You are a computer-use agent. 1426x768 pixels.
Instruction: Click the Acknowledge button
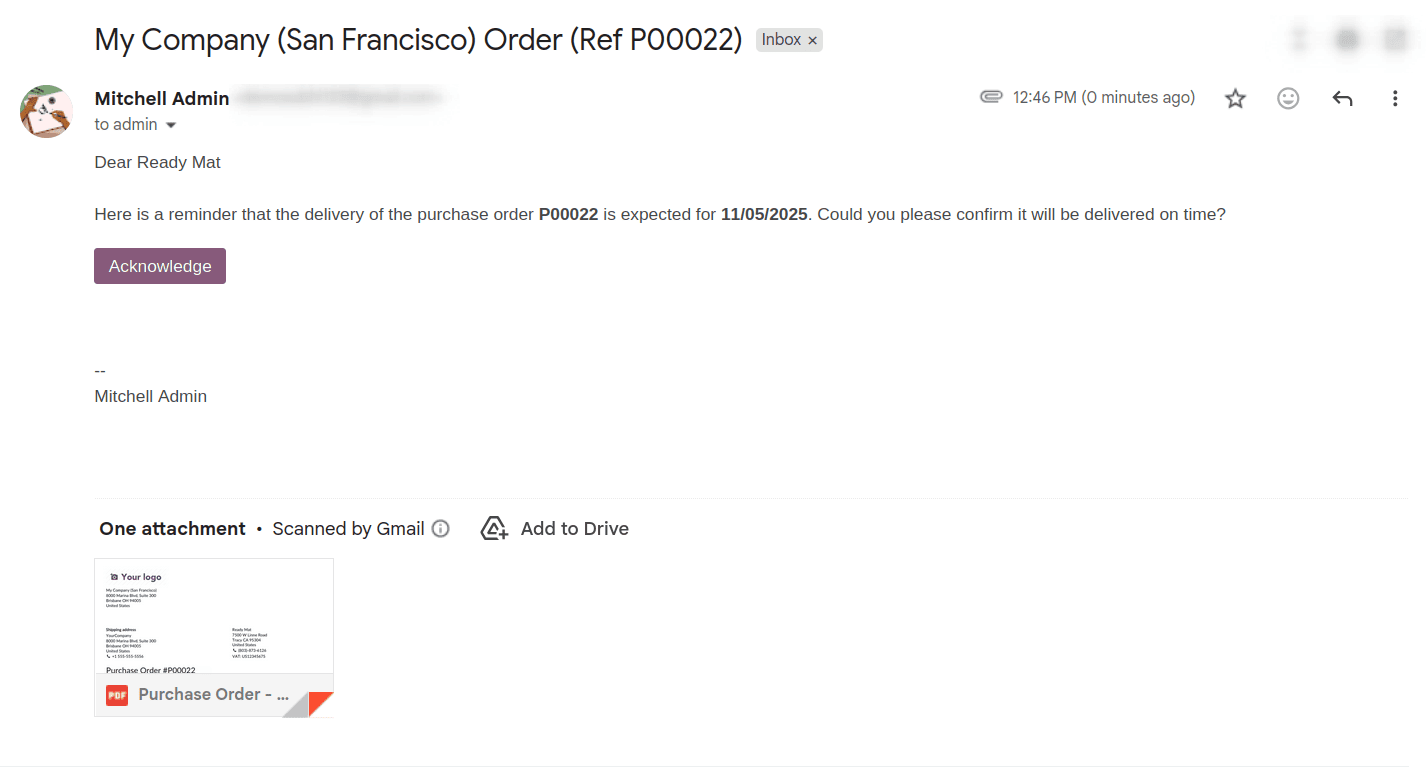(159, 265)
